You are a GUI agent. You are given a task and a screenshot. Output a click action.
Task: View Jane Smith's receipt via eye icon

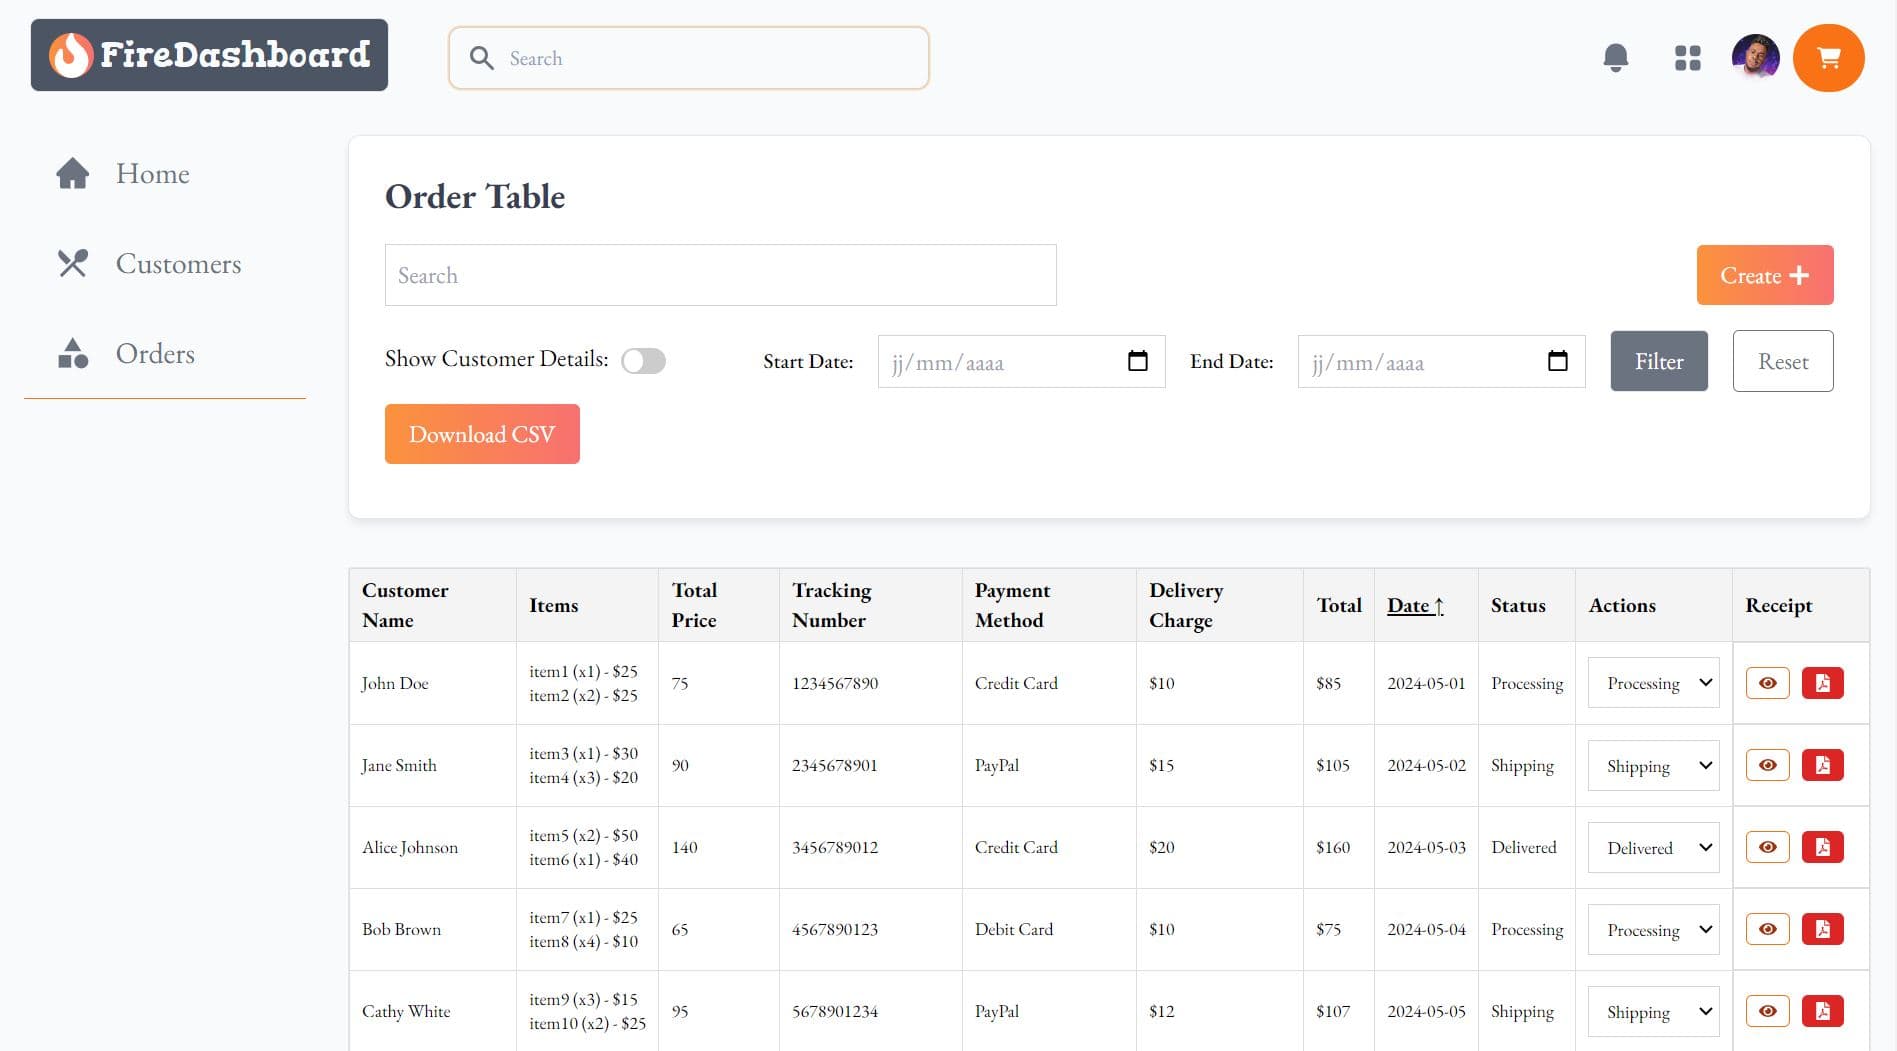coord(1767,765)
